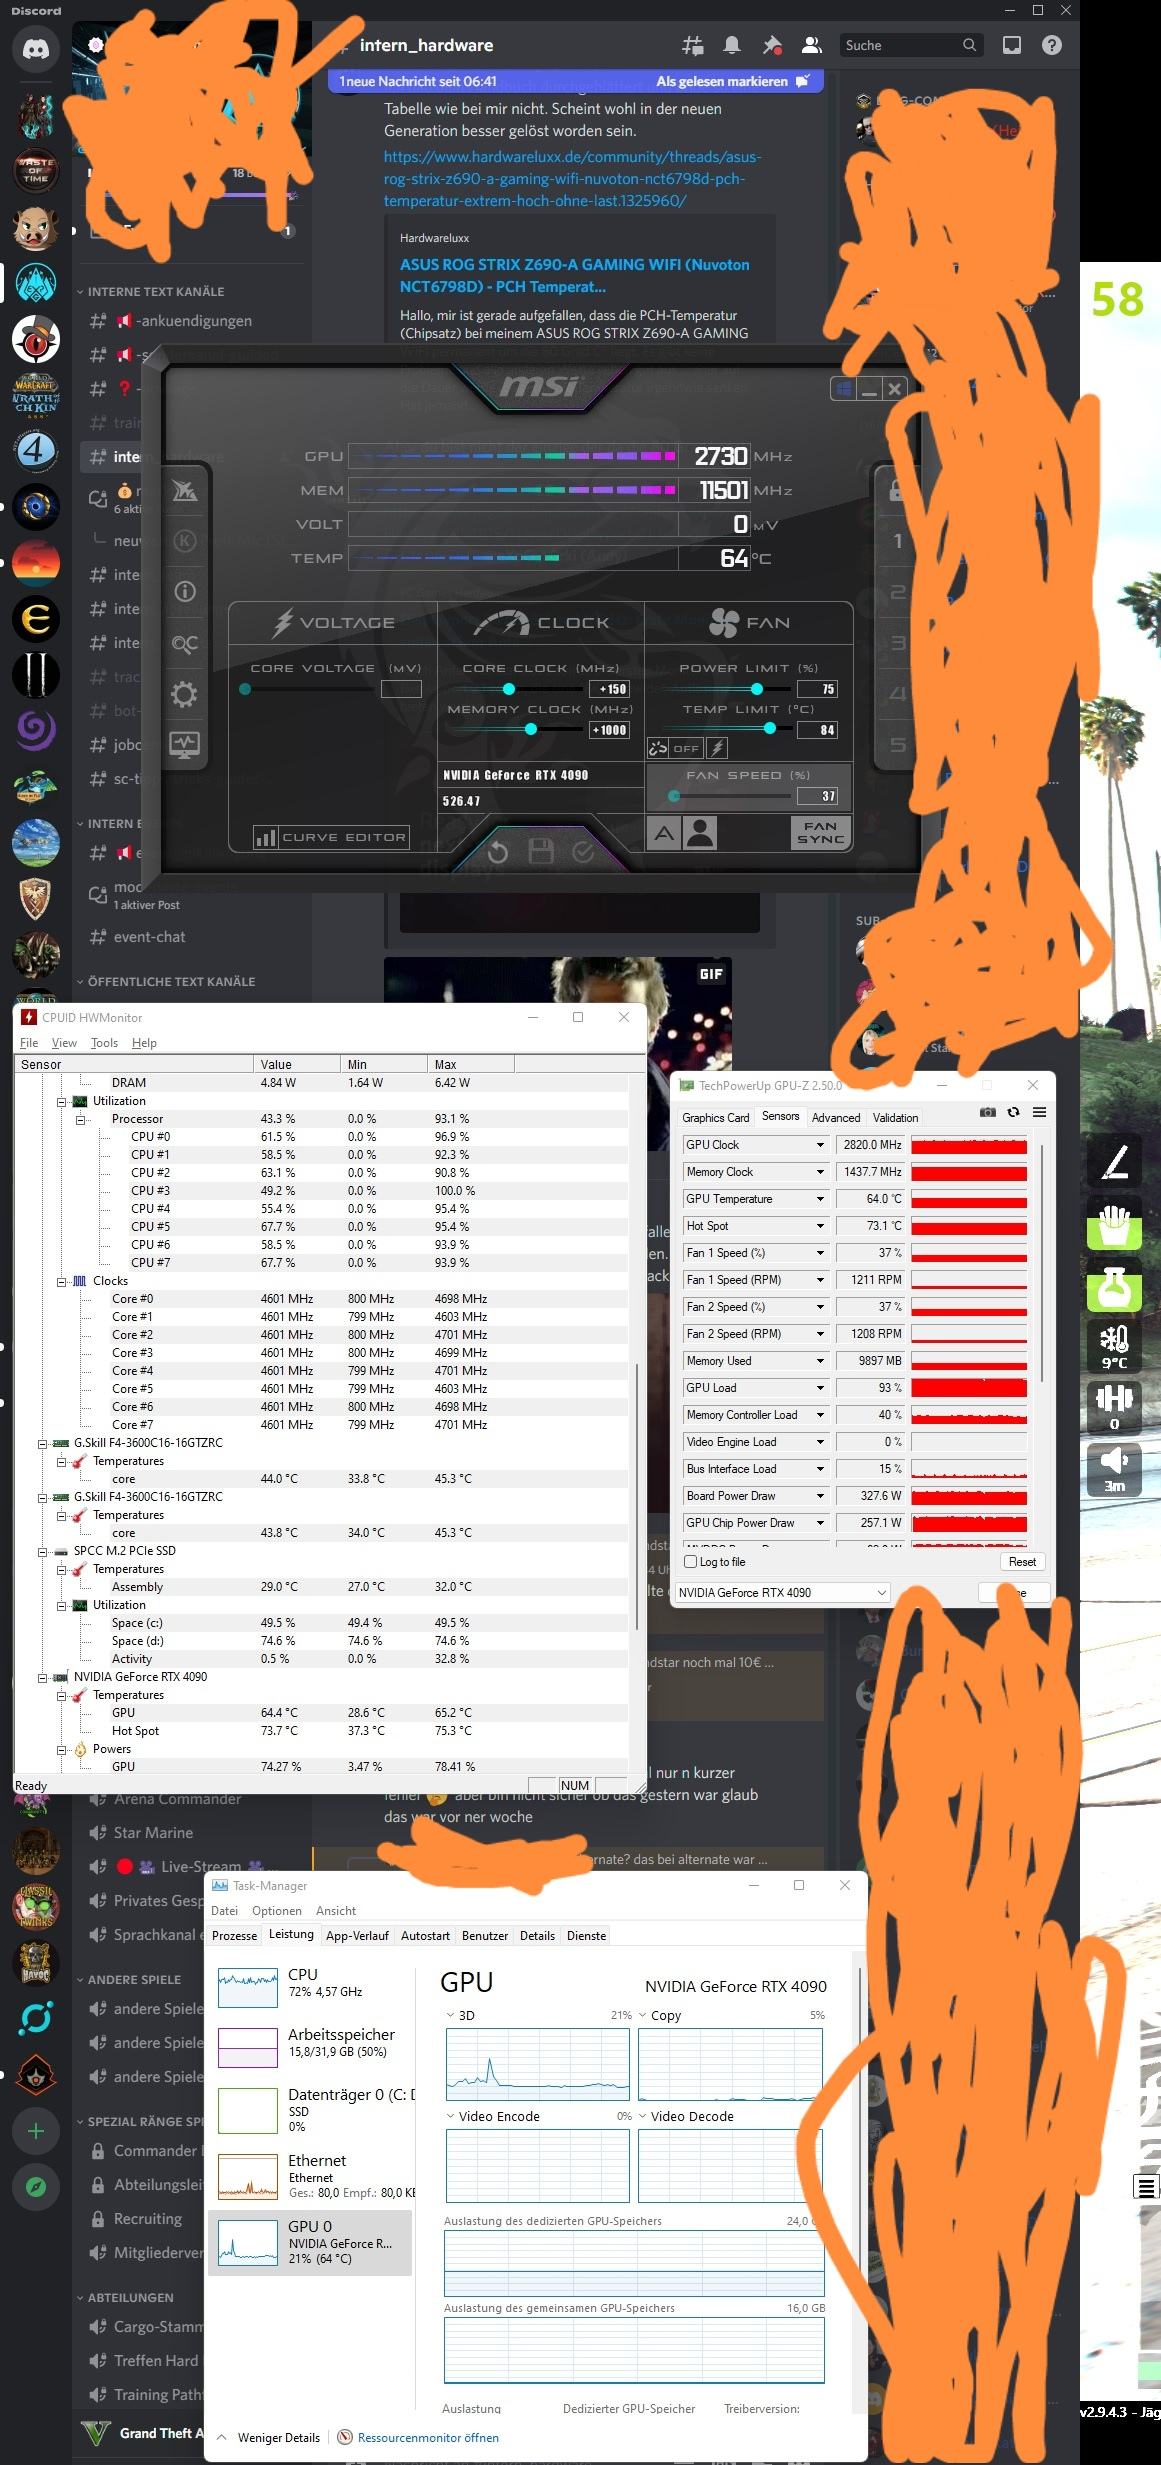Click Afterburner MSI dragon logo icon
Image resolution: width=1161 pixels, height=2465 pixels.
[185, 491]
